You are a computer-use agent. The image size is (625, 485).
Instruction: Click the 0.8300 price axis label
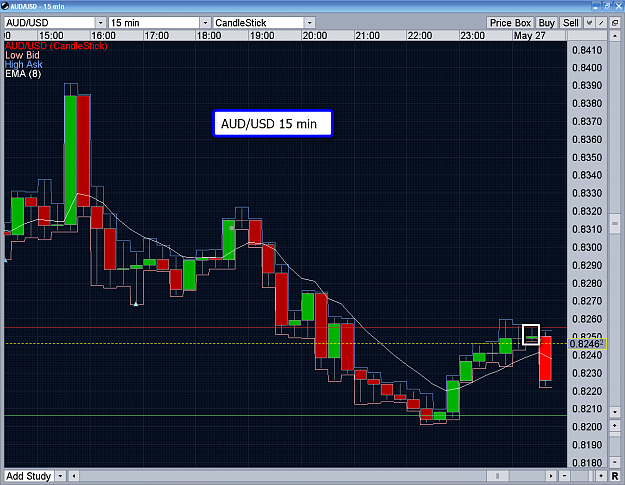[x=587, y=247]
